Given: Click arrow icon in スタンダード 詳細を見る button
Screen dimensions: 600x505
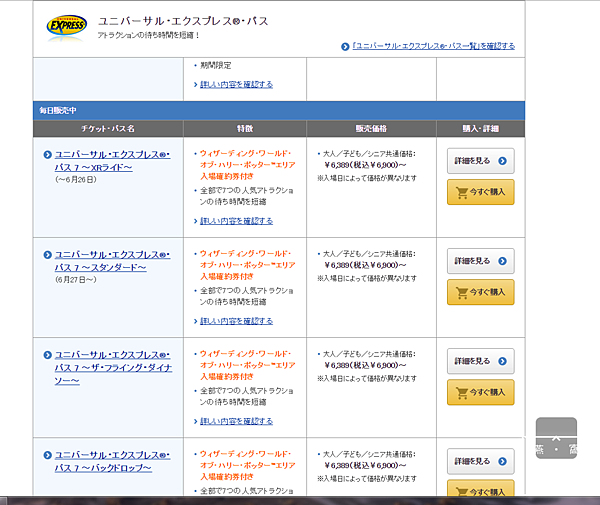Looking at the screenshot, I should [502, 261].
